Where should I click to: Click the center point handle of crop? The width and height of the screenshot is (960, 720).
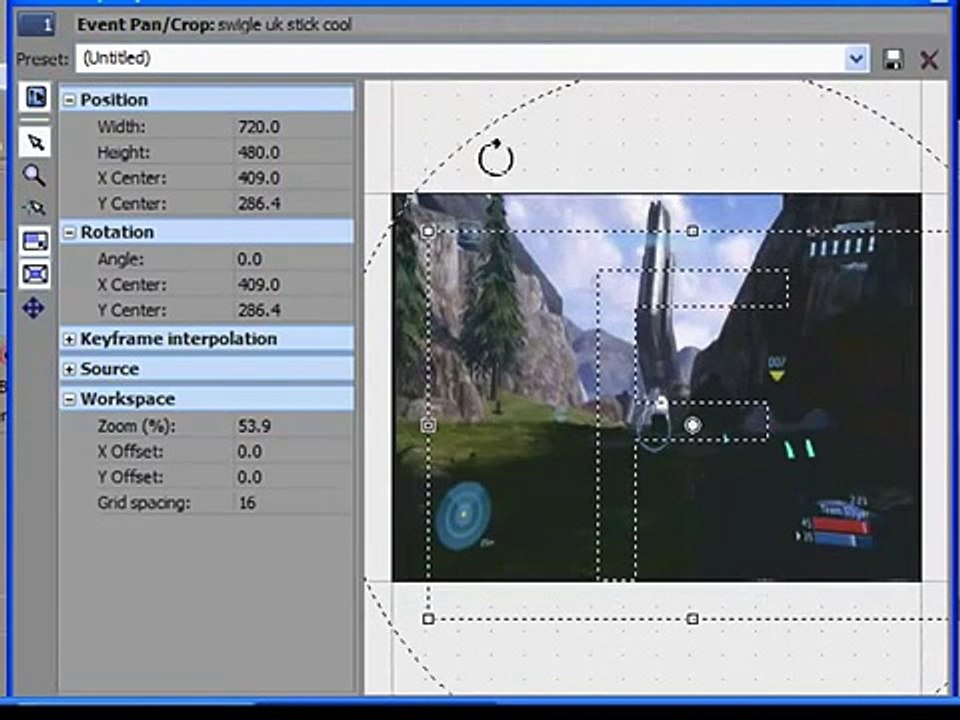click(692, 424)
